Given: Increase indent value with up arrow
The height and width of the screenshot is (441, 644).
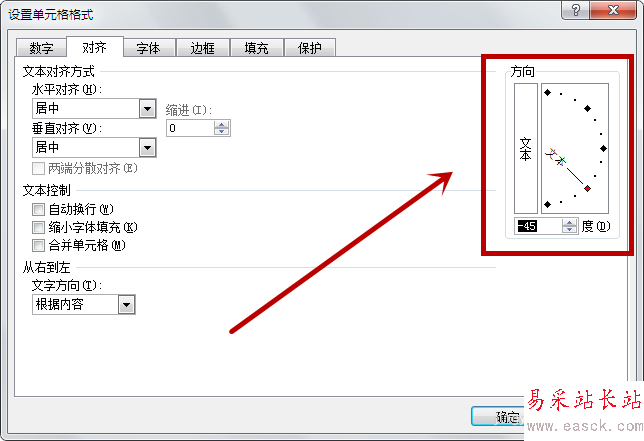Looking at the screenshot, I should pos(221,124).
